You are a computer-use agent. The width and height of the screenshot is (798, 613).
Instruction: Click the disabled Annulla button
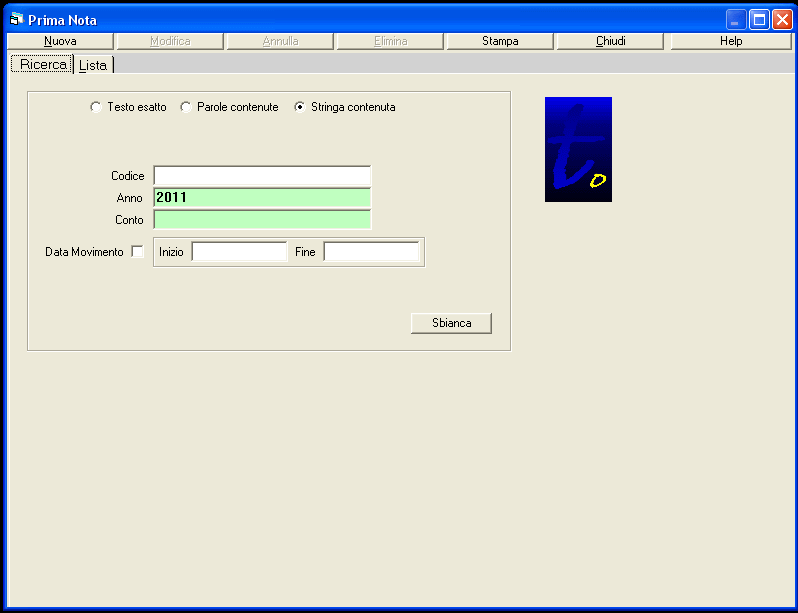coord(280,41)
